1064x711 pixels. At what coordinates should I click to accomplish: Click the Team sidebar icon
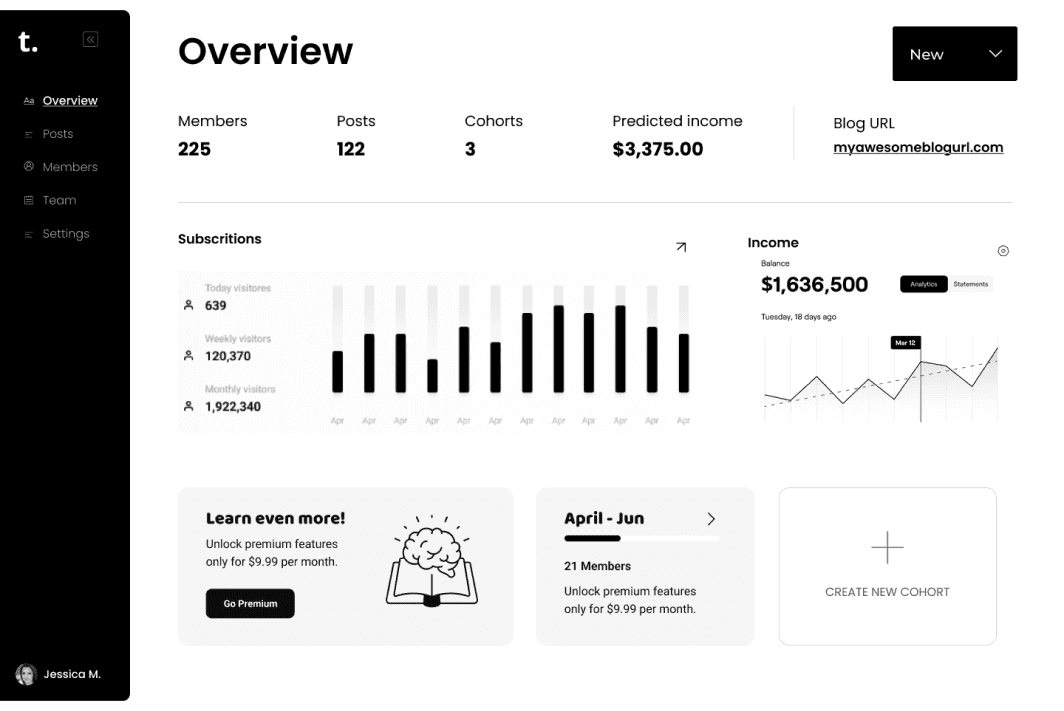coord(28,200)
